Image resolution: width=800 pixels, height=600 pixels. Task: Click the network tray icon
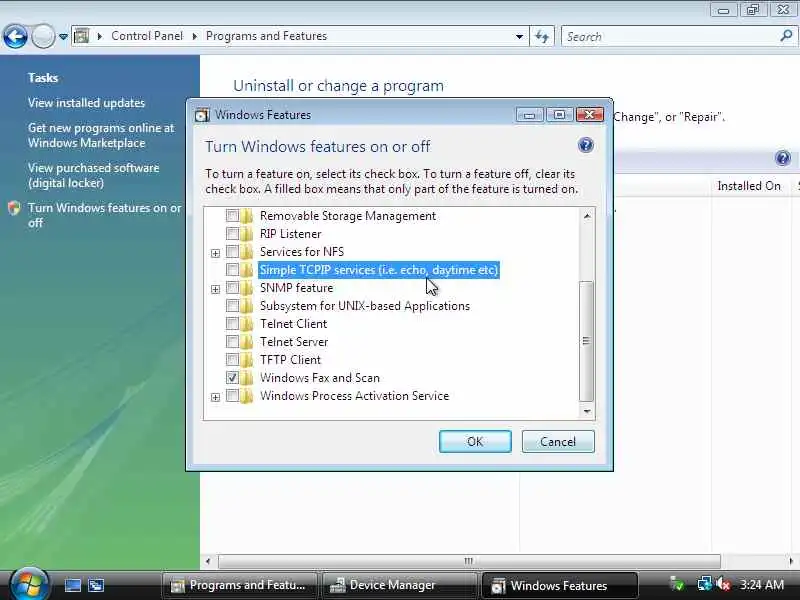pyautogui.click(x=705, y=584)
